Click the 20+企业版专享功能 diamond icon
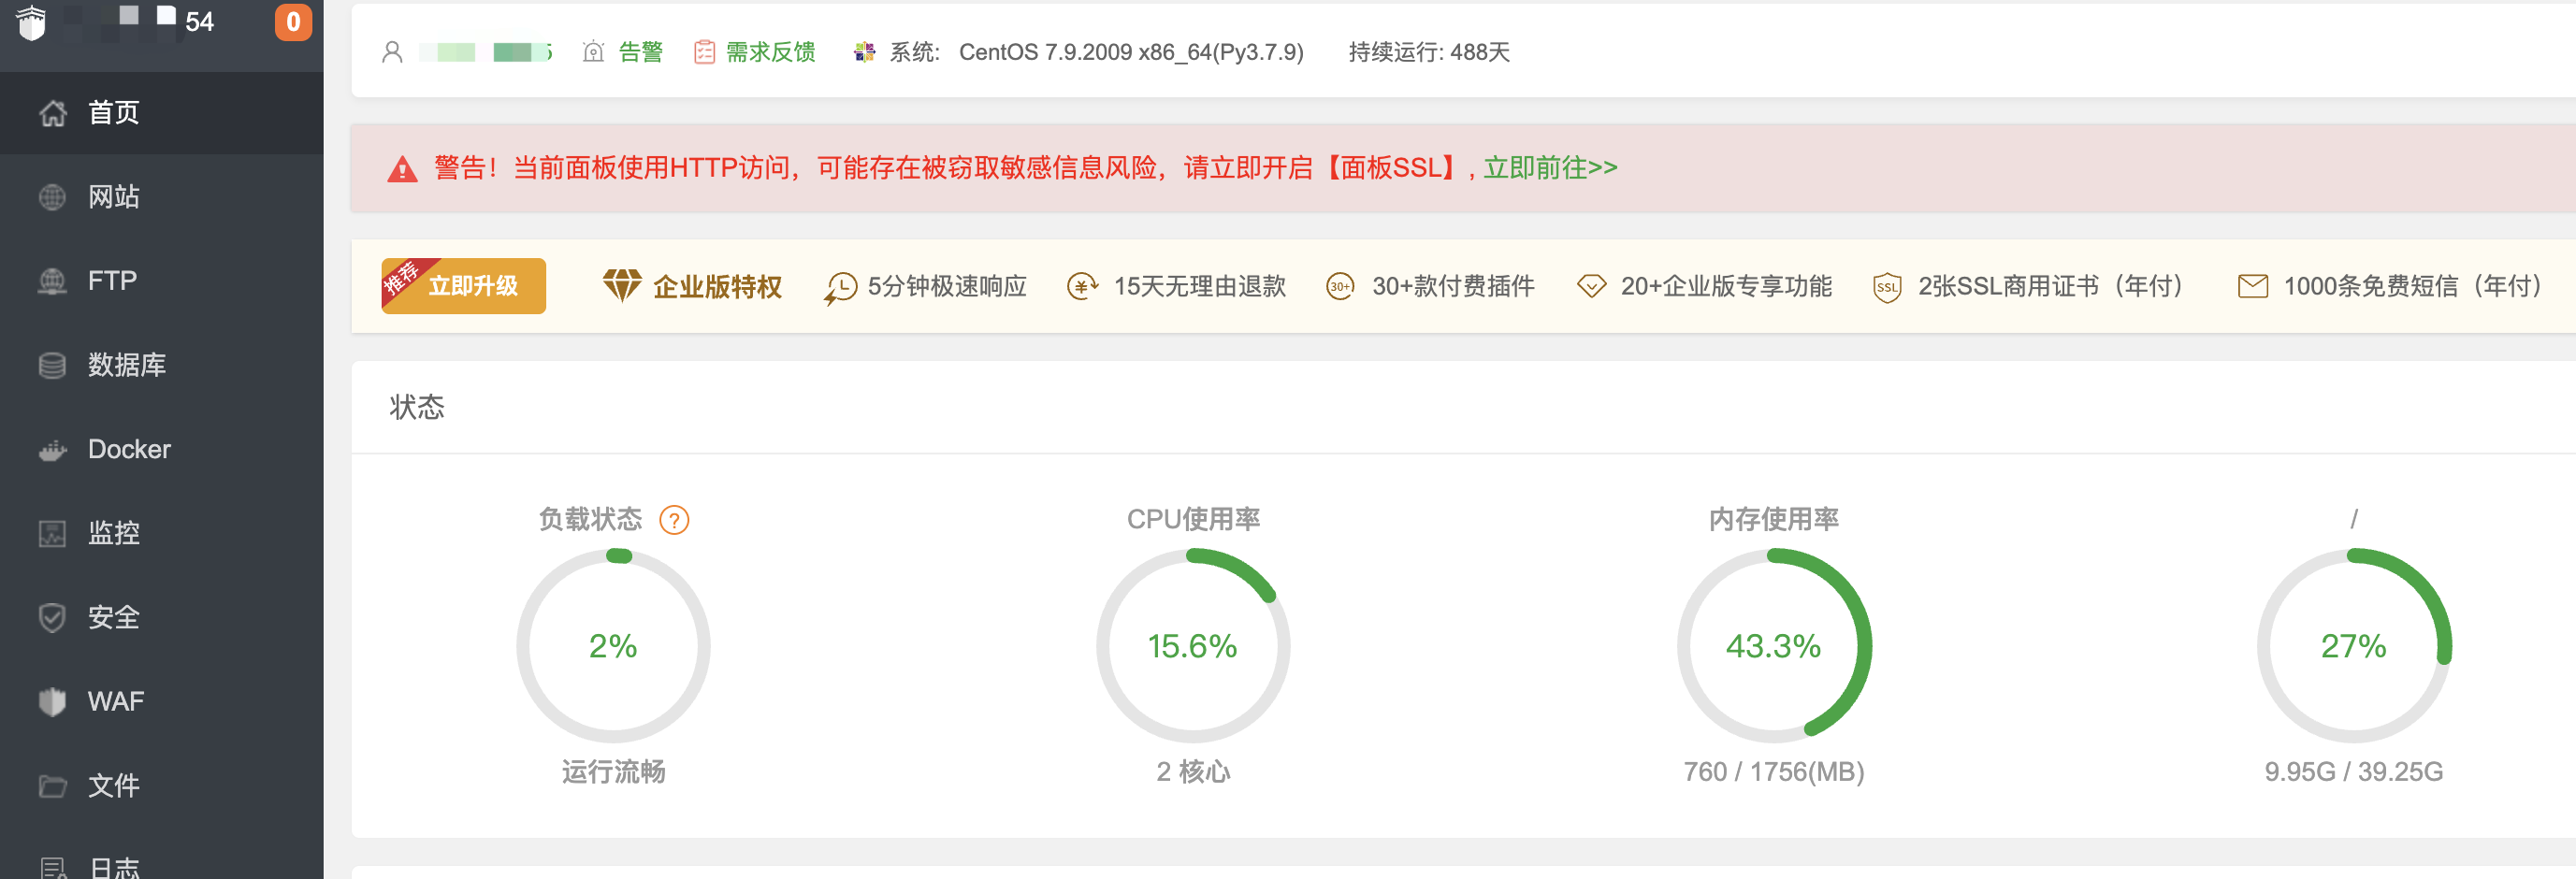The width and height of the screenshot is (2576, 879). coord(1591,287)
